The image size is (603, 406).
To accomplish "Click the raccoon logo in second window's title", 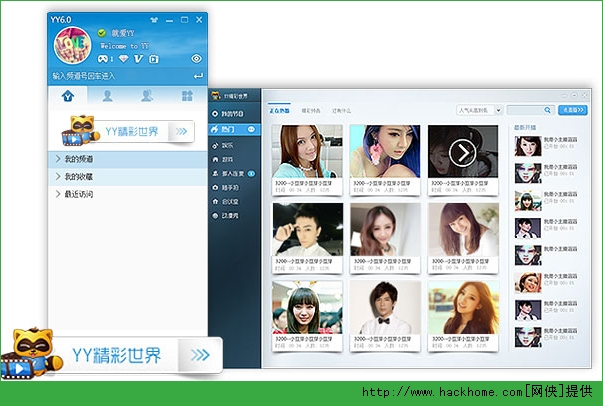I will pyautogui.click(x=217, y=96).
